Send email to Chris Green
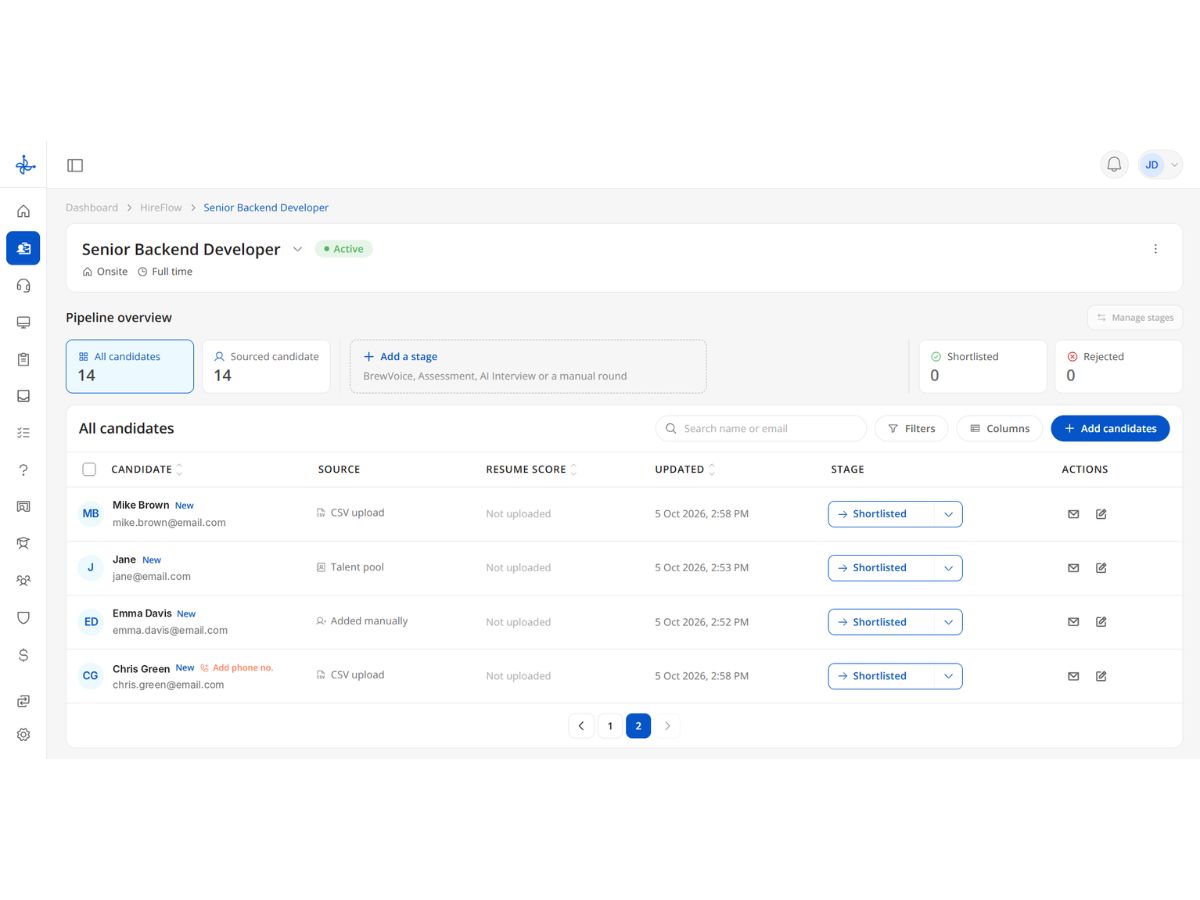This screenshot has width=1200, height=900. point(1073,676)
